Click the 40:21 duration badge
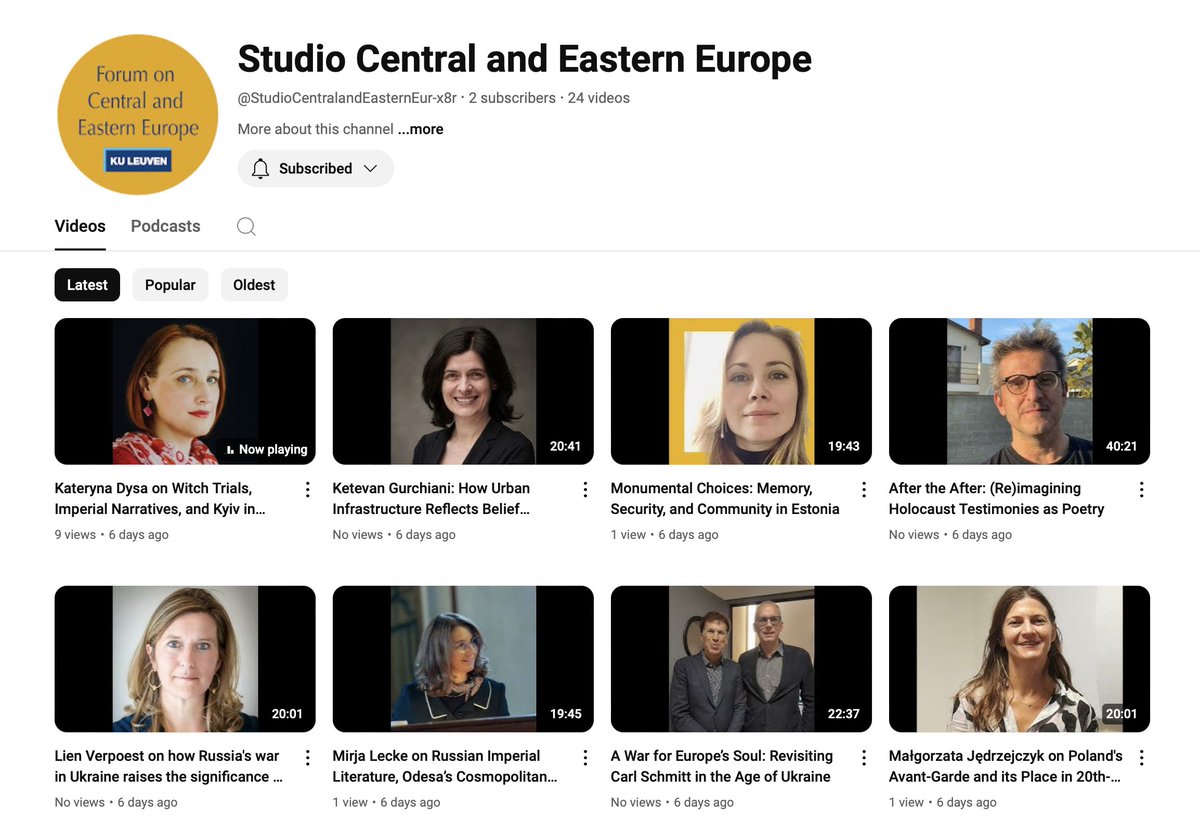Screen dimensions: 1200x817 click(x=1121, y=446)
